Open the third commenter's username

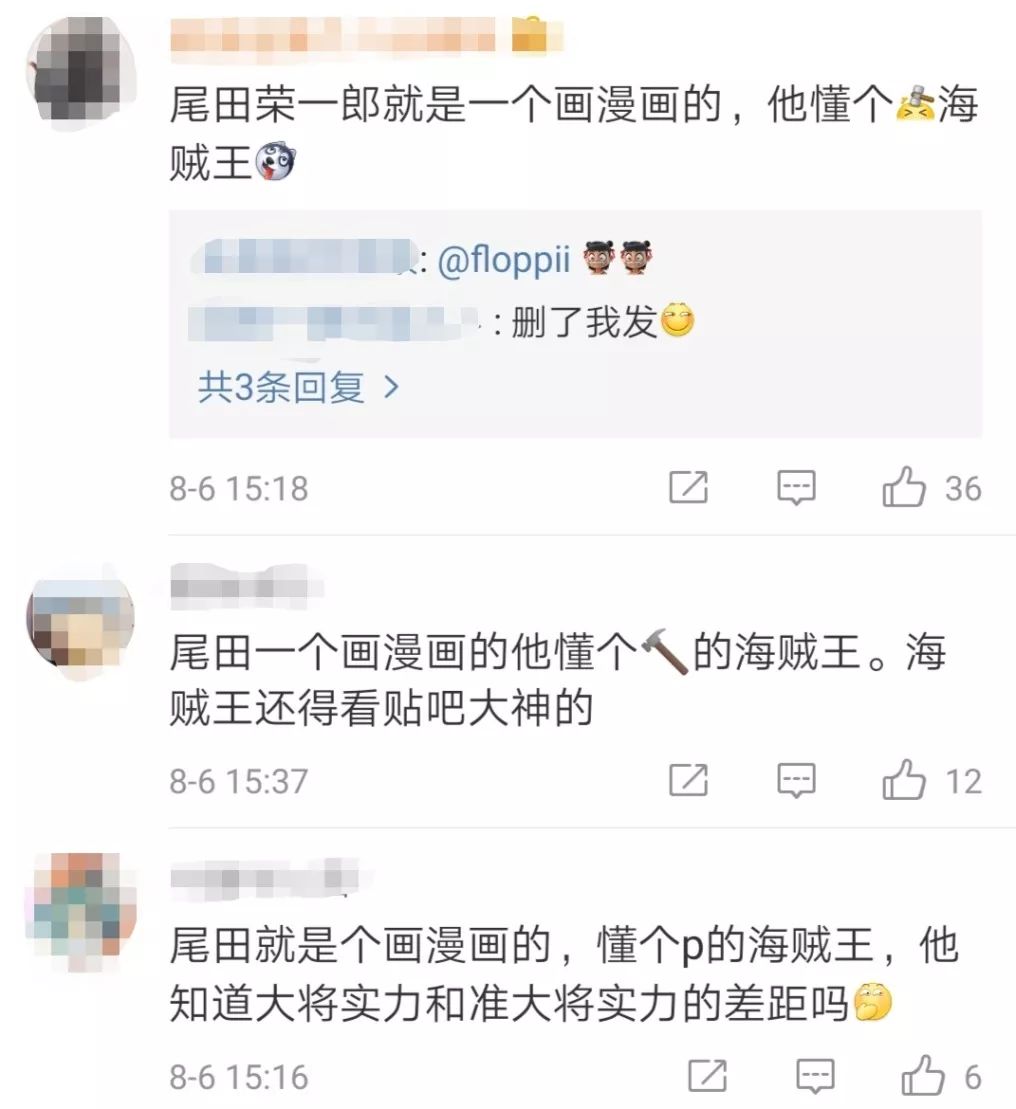pyautogui.click(x=265, y=876)
